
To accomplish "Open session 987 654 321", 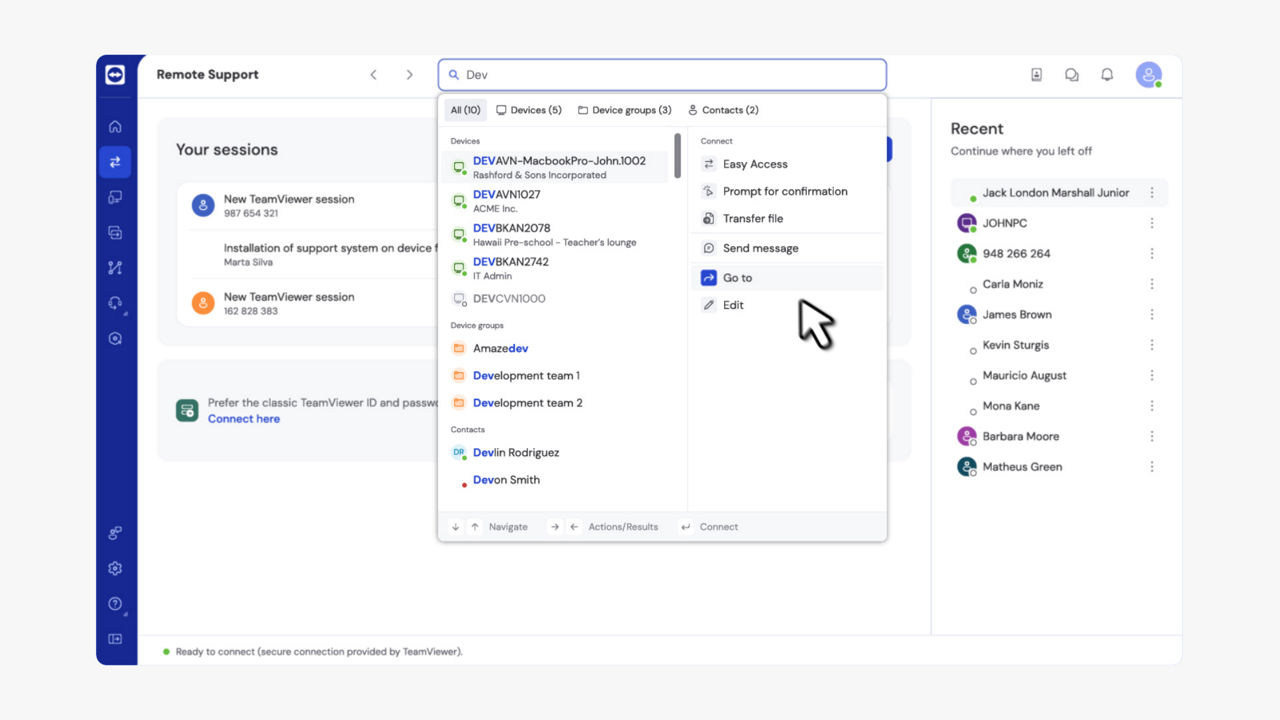I will tap(314, 206).
